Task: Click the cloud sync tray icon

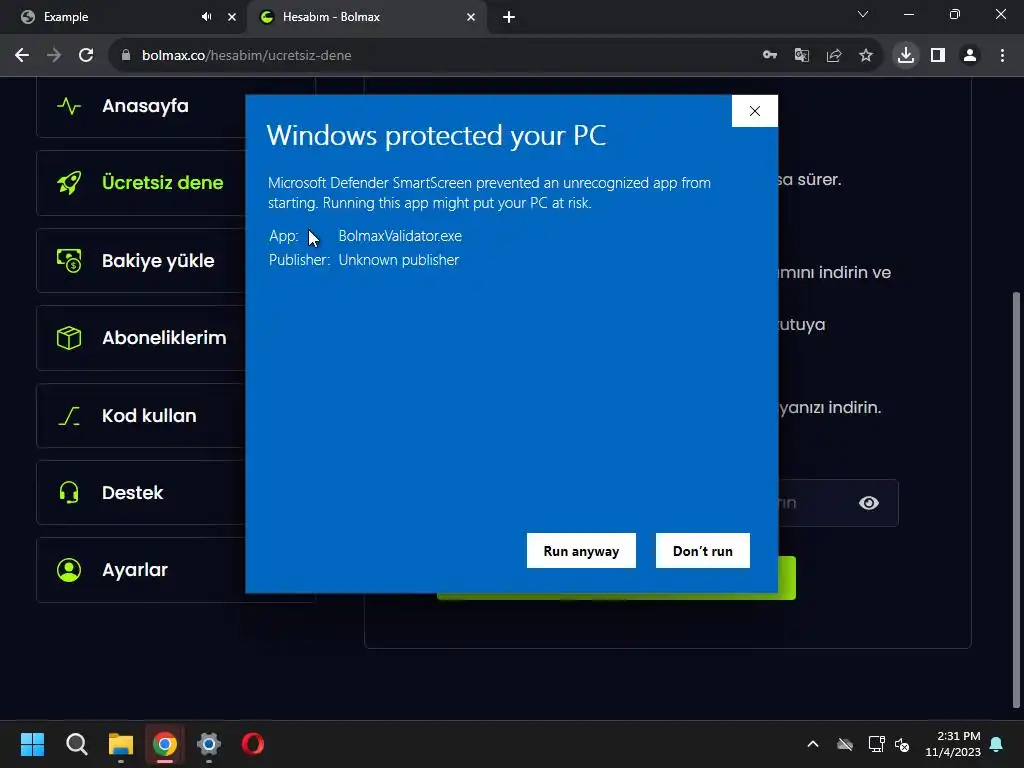Action: [x=845, y=744]
